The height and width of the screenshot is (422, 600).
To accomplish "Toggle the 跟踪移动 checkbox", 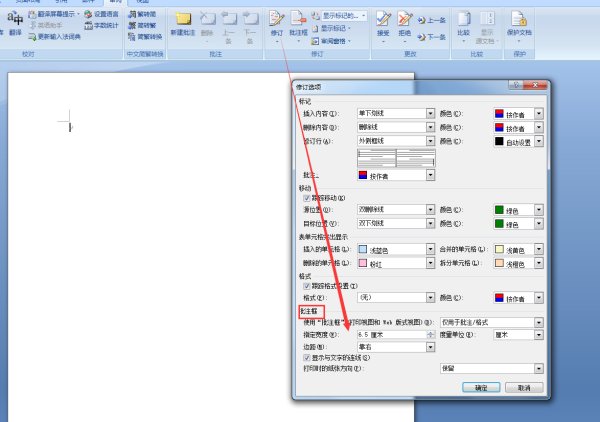I will pyautogui.click(x=307, y=198).
